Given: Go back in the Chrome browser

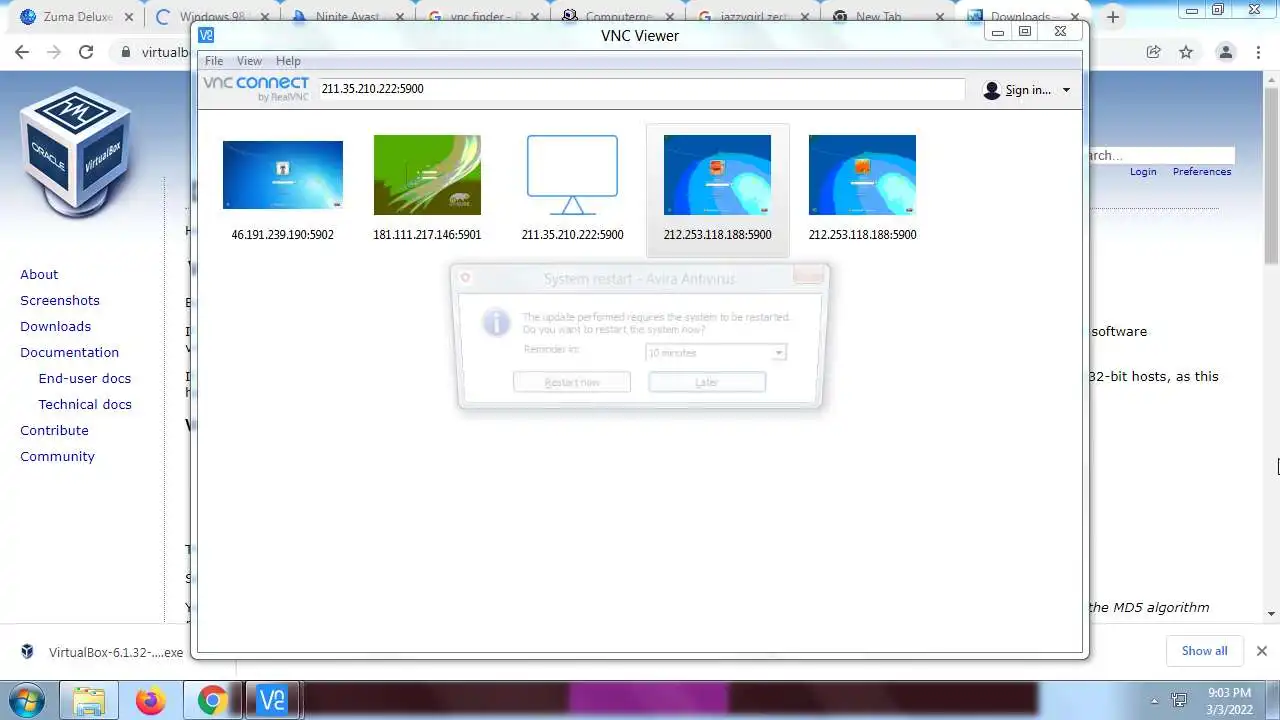Looking at the screenshot, I should click(x=22, y=52).
